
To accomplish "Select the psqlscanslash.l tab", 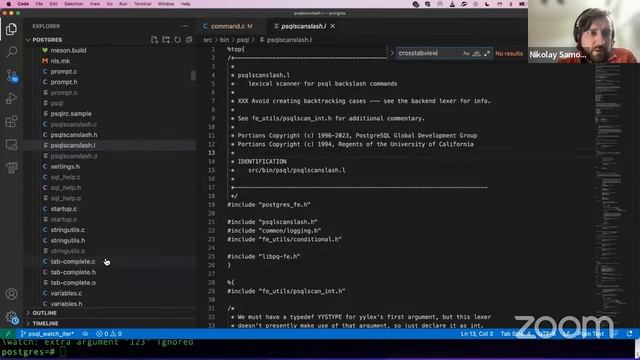I will click(x=303, y=26).
